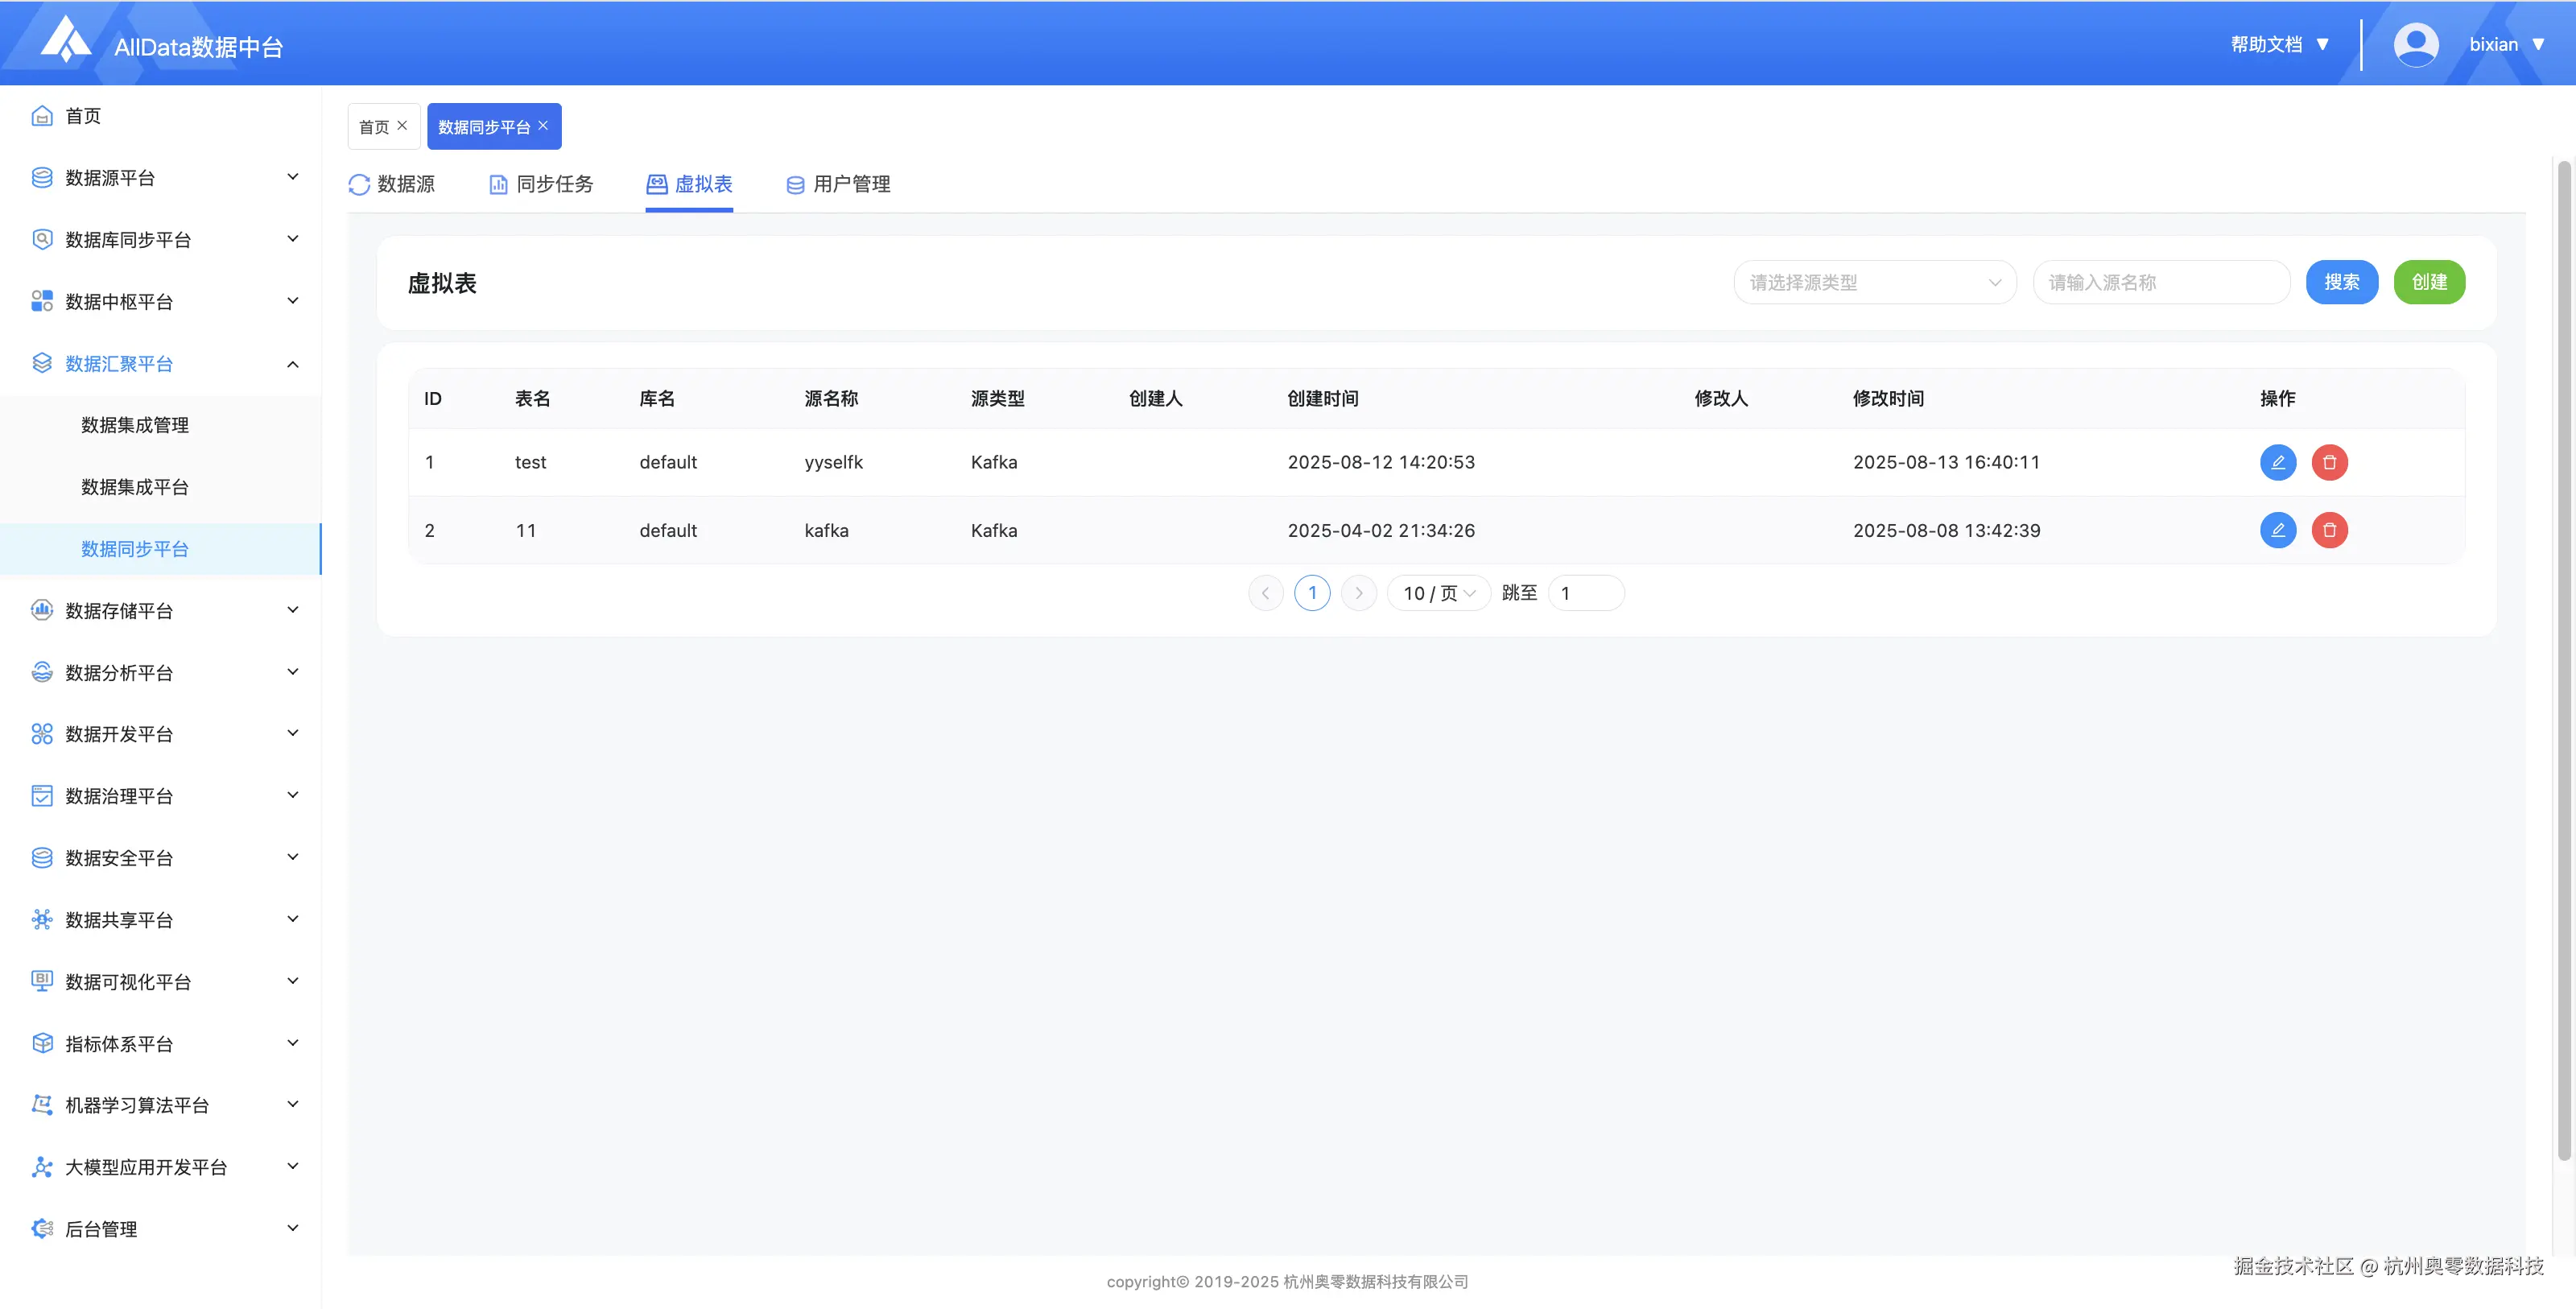Close the 数据同步平台 page tab

click(543, 126)
